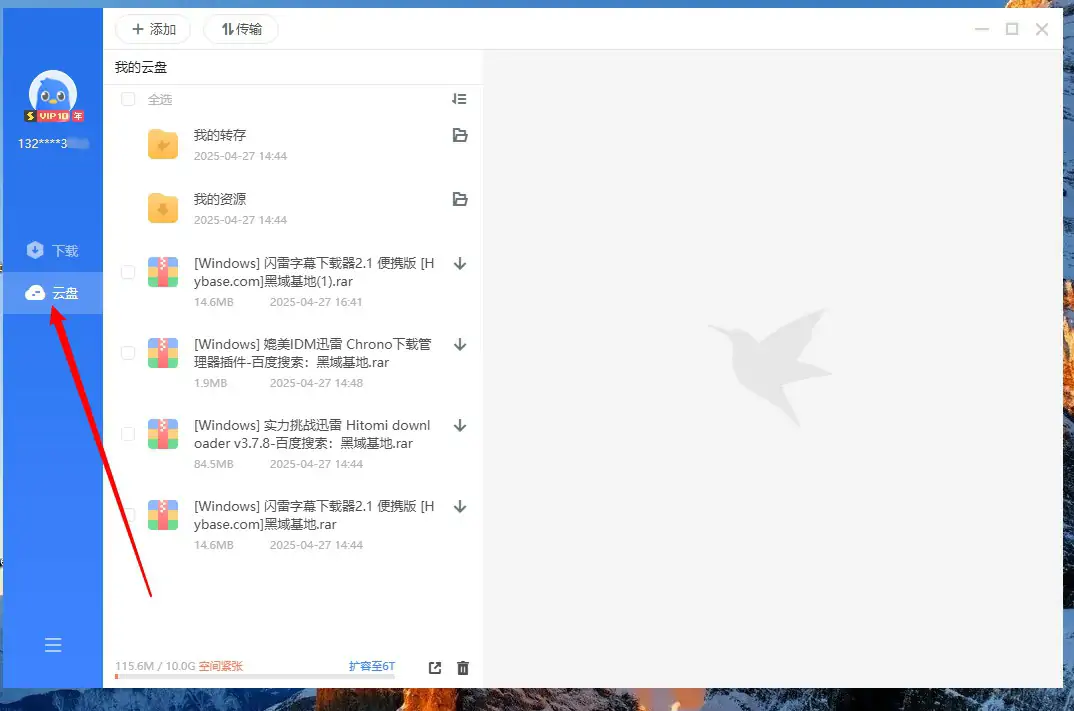Open the 传输 transfer list
The image size is (1074, 711).
pos(241,29)
